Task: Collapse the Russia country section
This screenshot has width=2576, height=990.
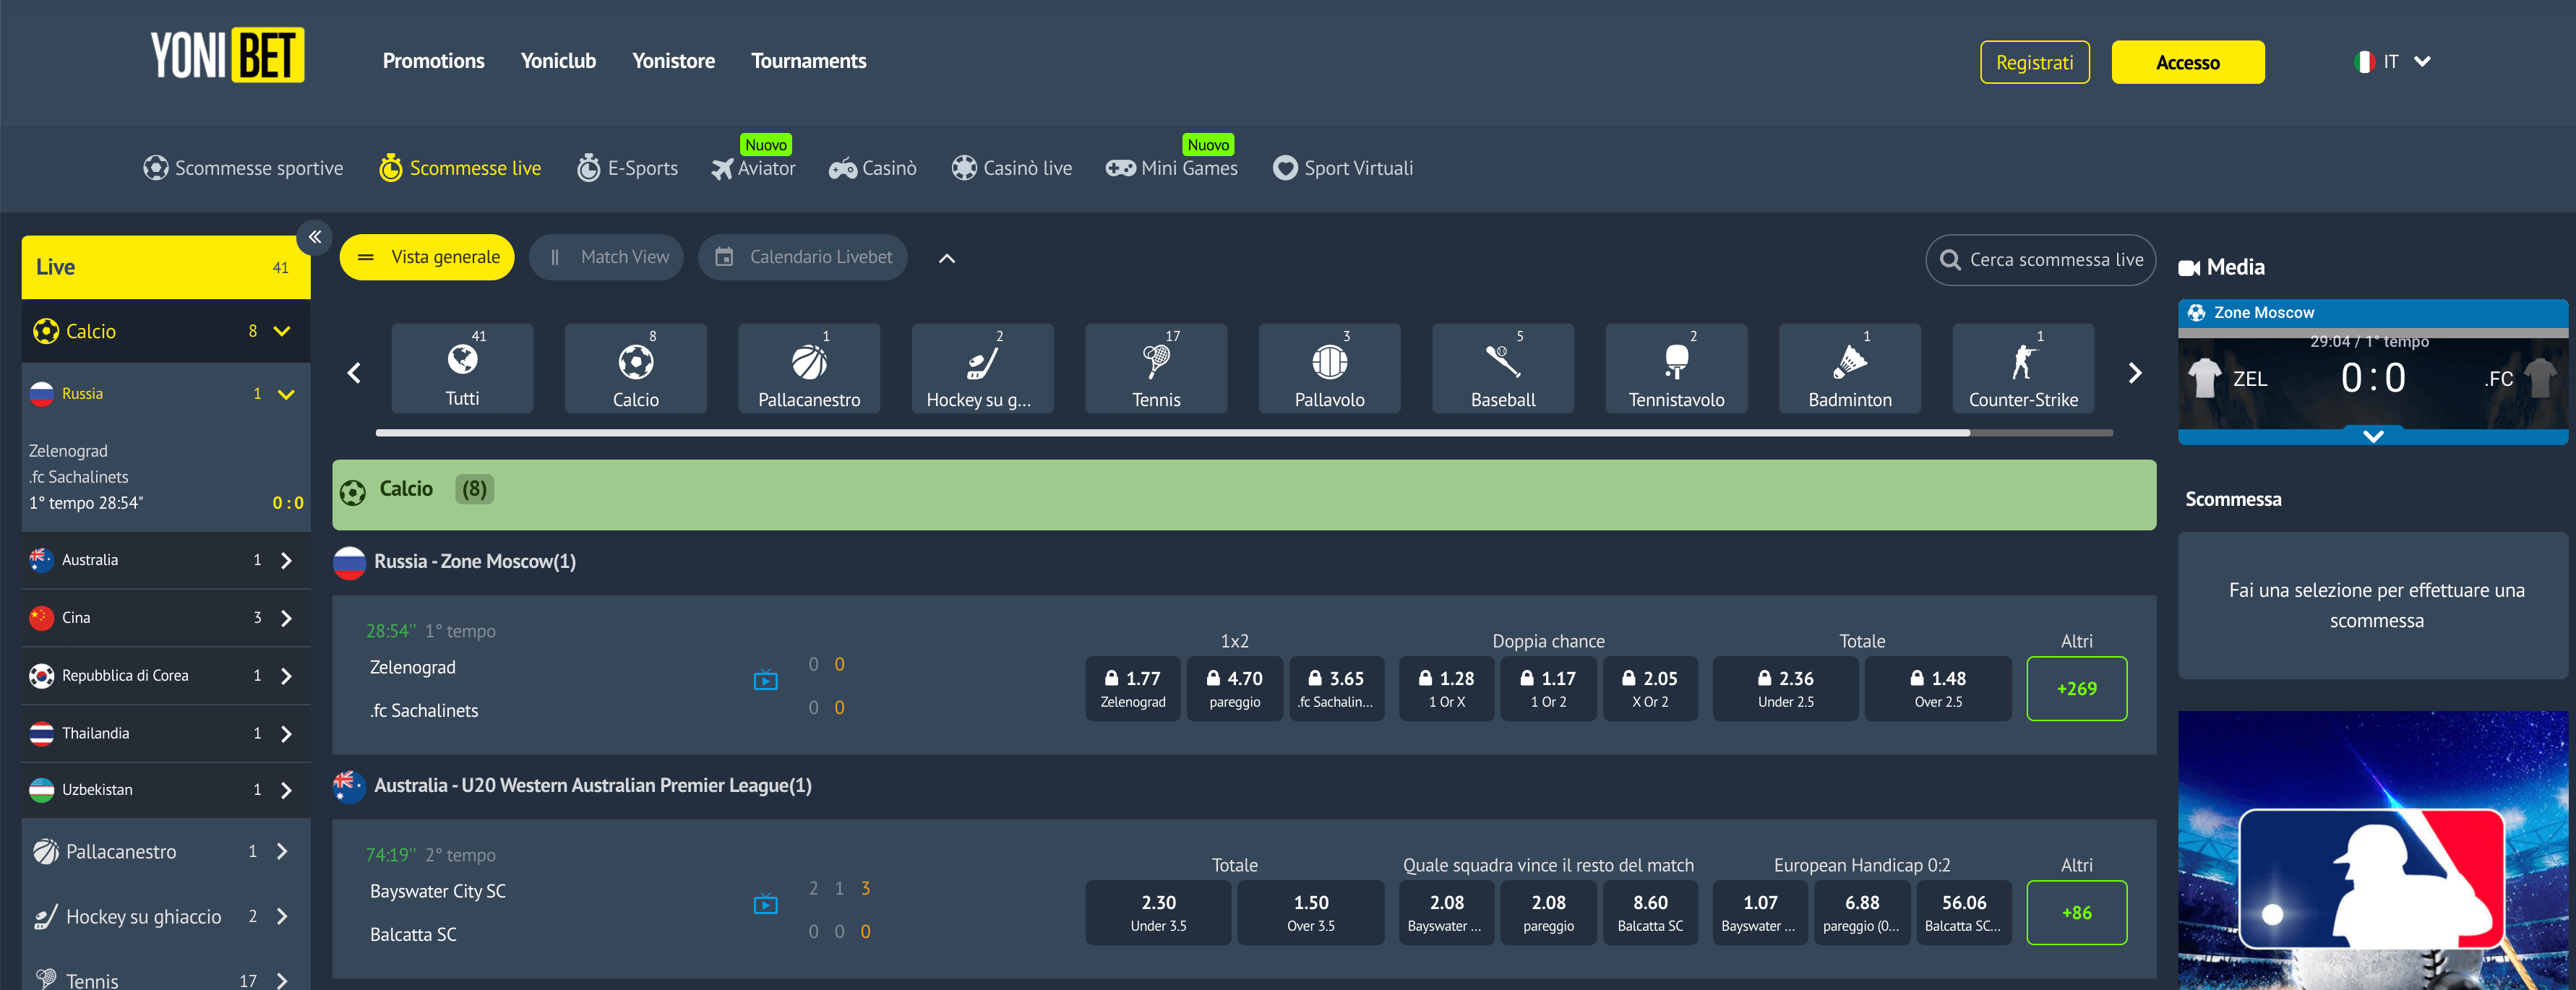Action: tap(287, 393)
